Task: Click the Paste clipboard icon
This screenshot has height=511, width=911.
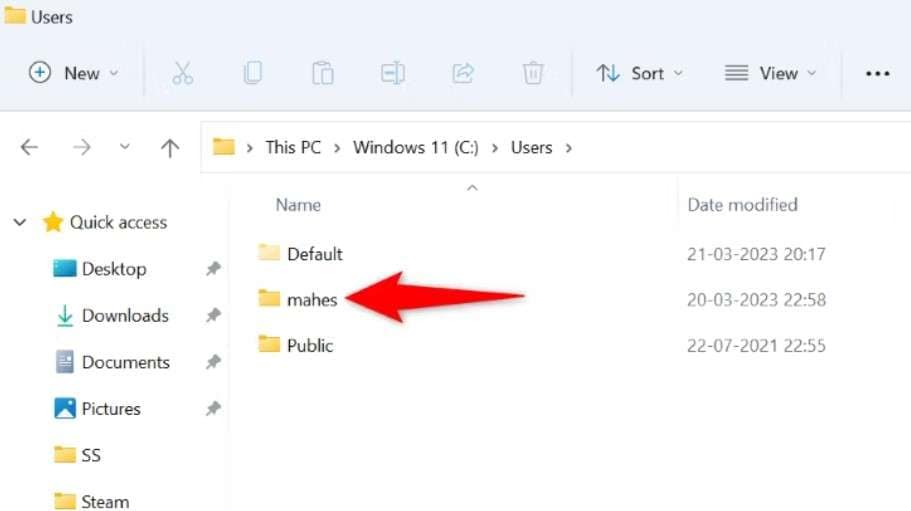Action: [322, 74]
